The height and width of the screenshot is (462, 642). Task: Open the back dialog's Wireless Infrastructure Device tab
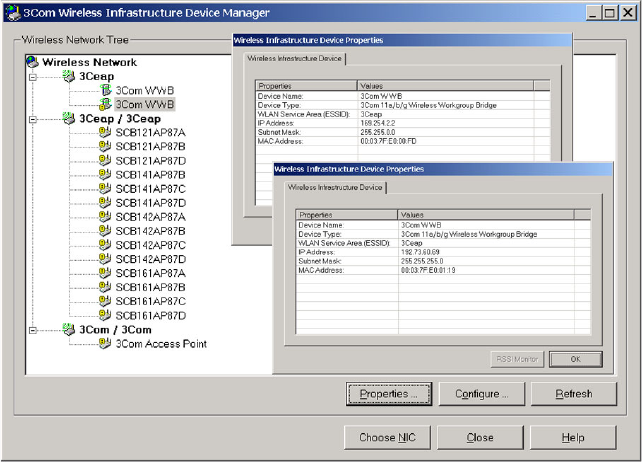tap(294, 59)
